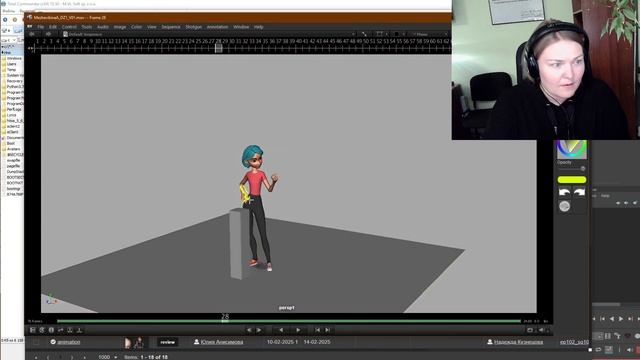Click the bootmgr entry in Total Commander
This screenshot has height=360, width=640.
13,189
